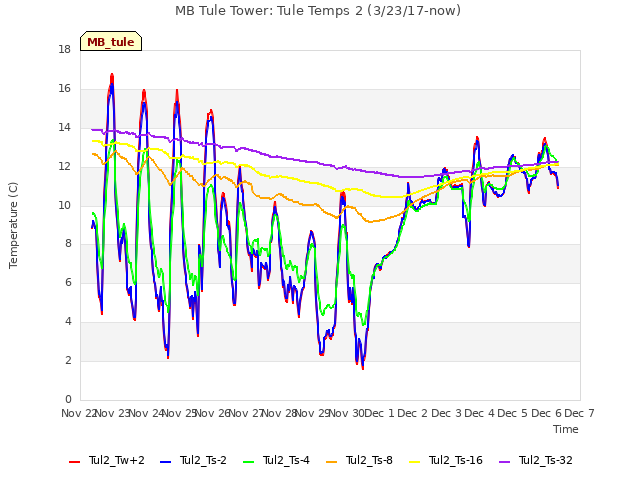Select the Tul2_Ts-4 legend label

tap(287, 460)
